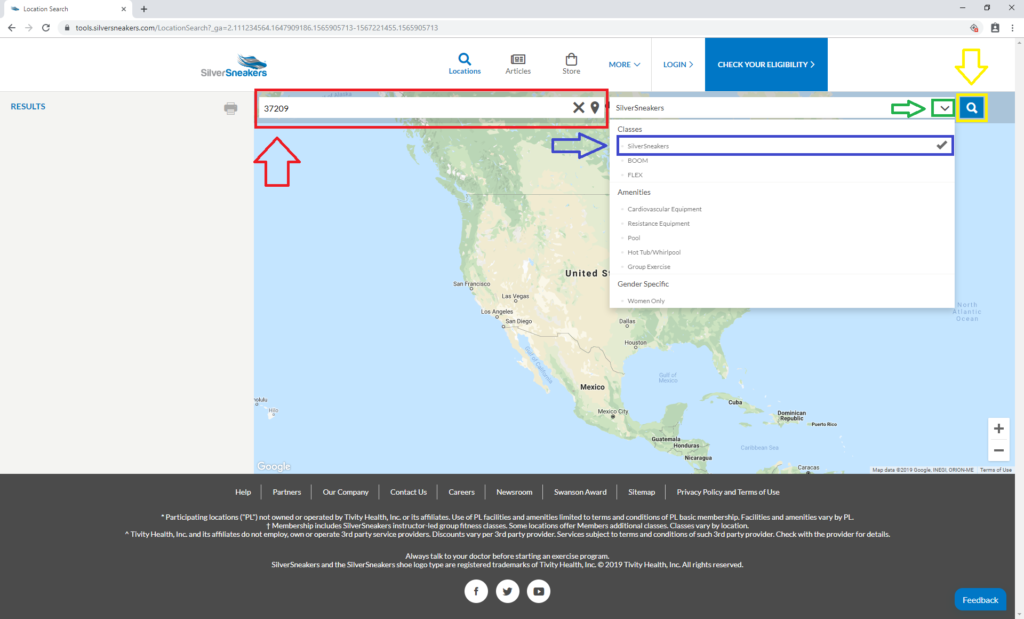Toggle the SilverSneakers class filter

coord(785,146)
